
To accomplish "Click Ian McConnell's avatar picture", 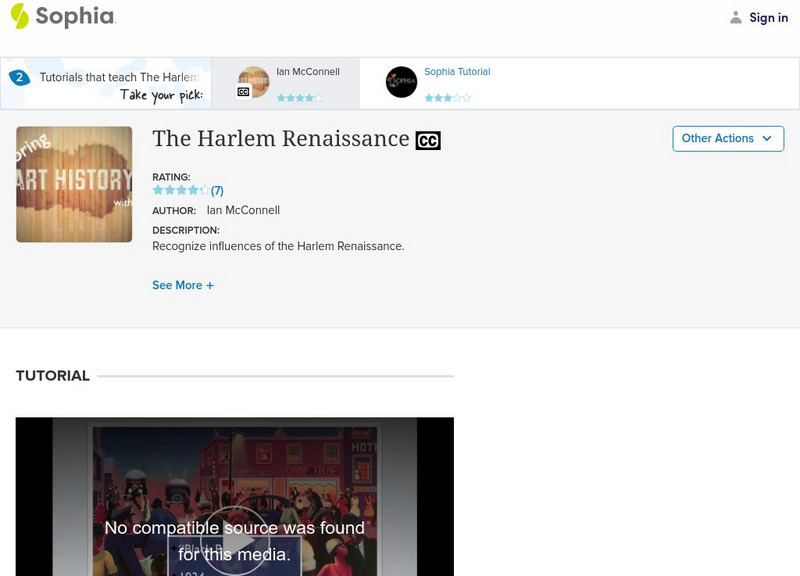I will coord(254,80).
